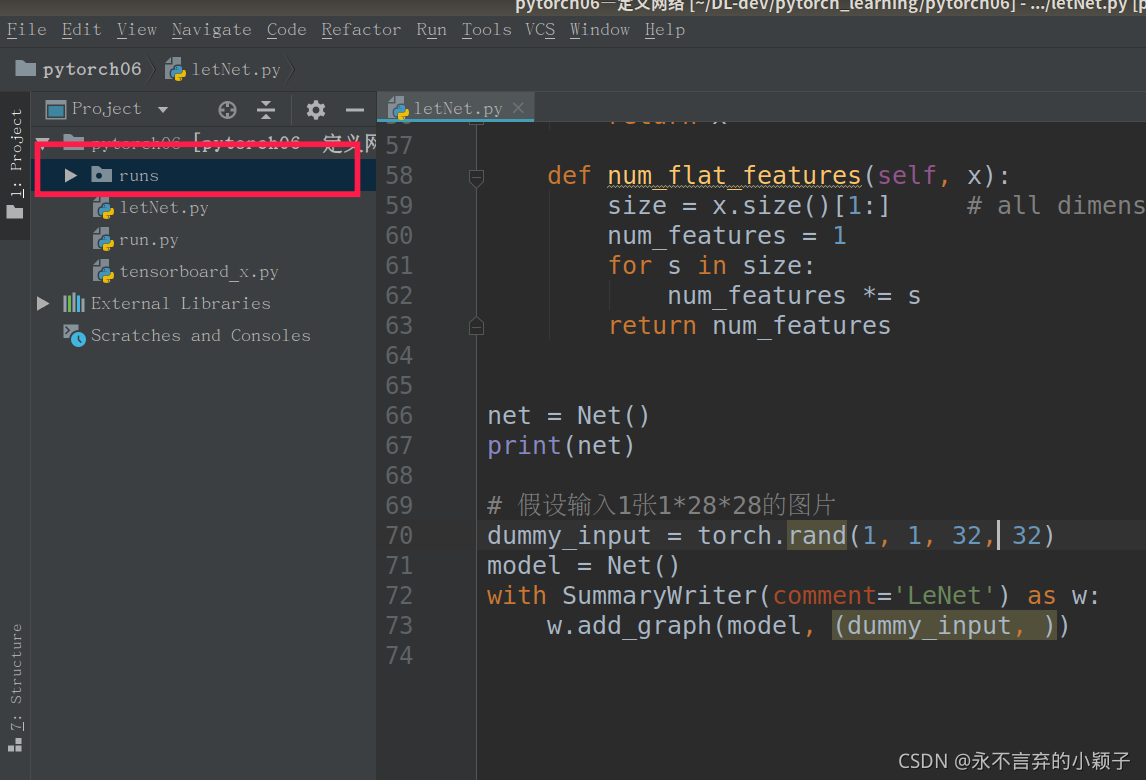The height and width of the screenshot is (780, 1146).
Task: Select tensorboard_x.py in the project tree
Action: click(199, 272)
